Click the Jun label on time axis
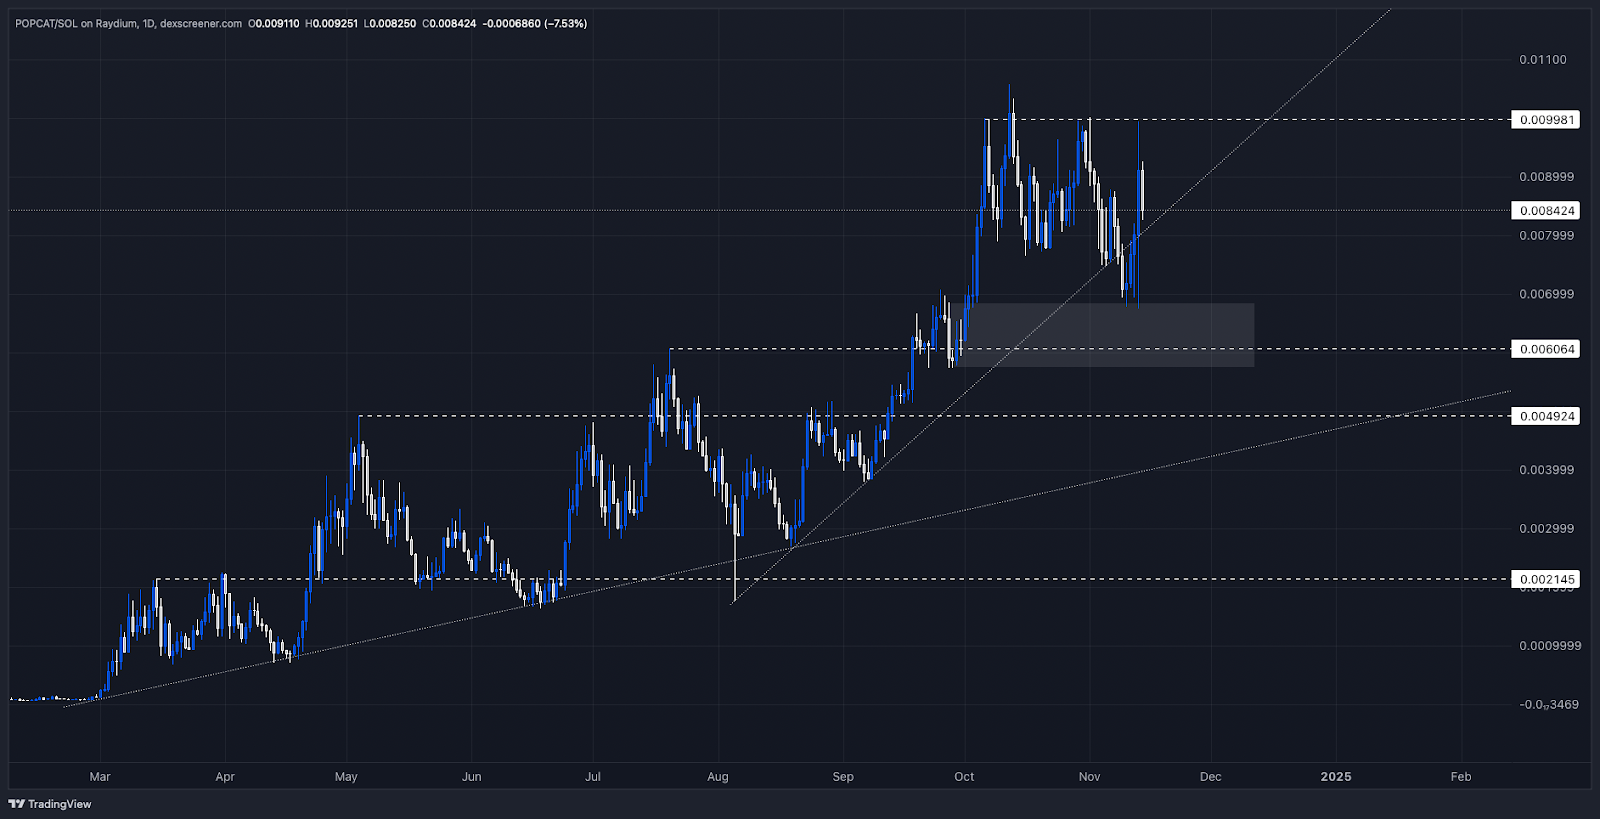 click(471, 777)
